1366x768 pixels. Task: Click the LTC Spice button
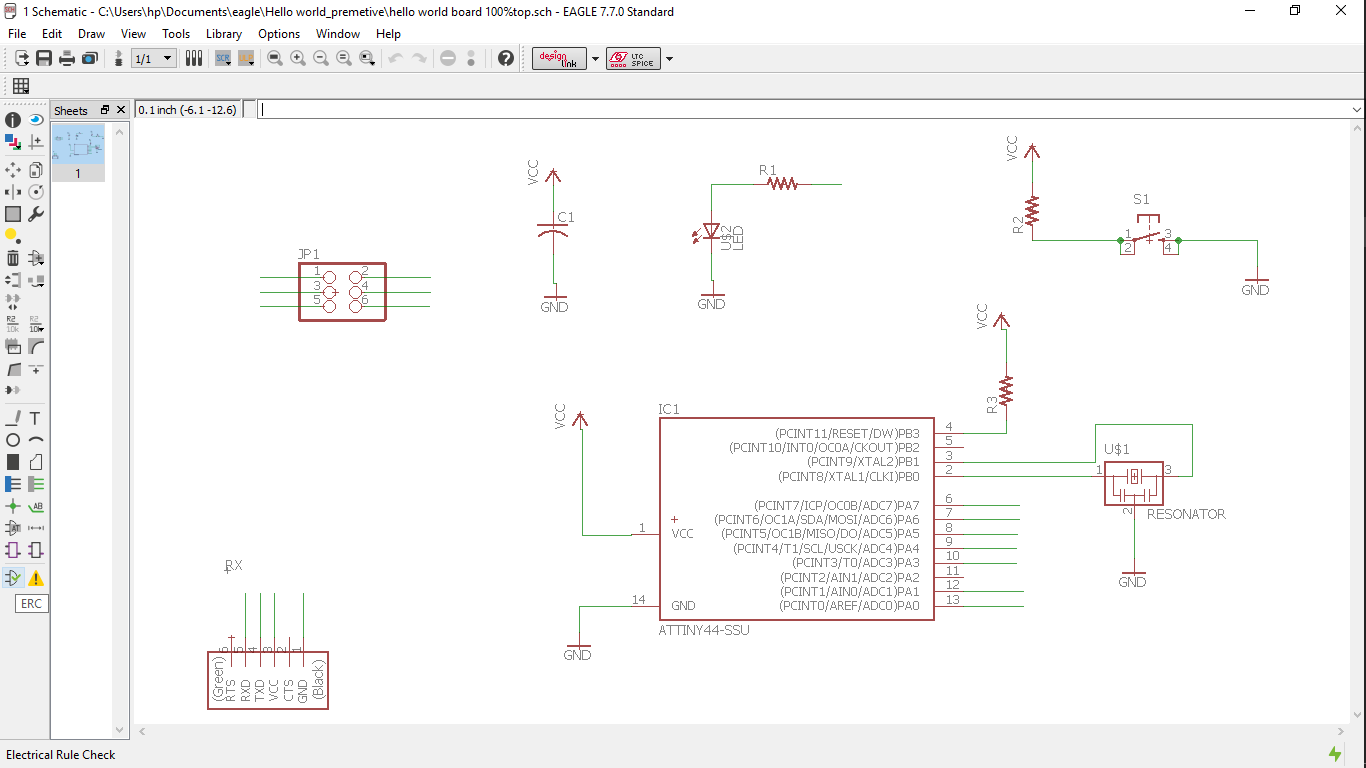[633, 59]
